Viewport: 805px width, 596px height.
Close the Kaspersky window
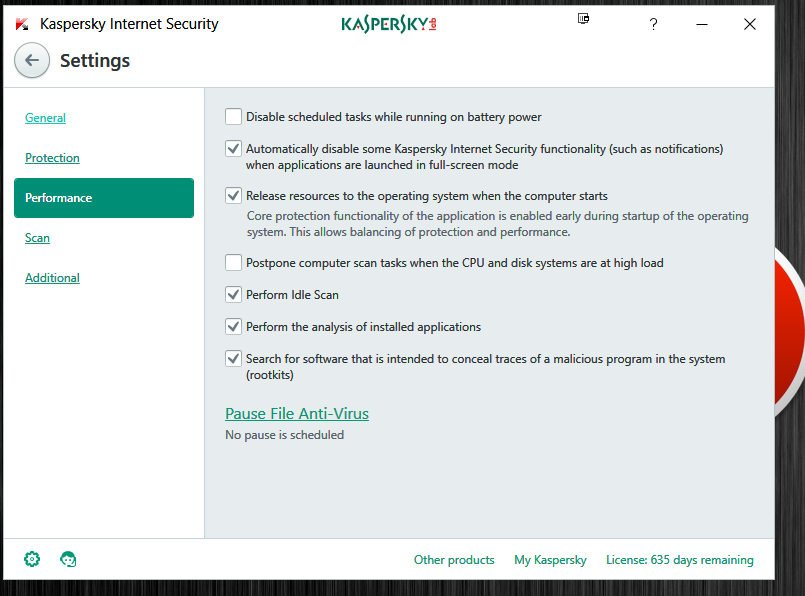tap(749, 24)
